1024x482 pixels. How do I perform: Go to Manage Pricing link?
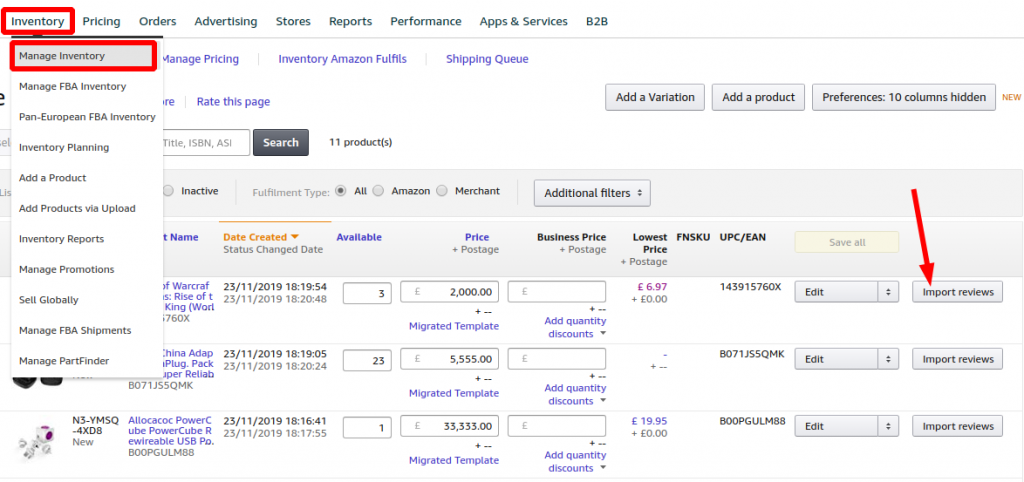pos(200,59)
